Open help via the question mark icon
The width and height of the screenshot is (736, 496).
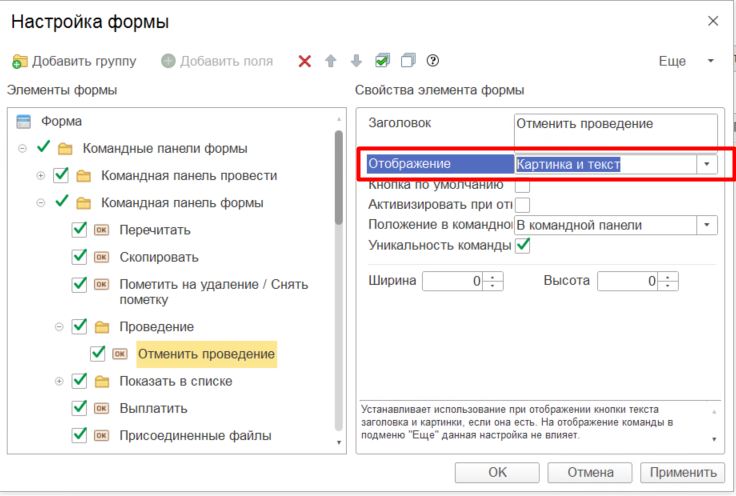433,61
